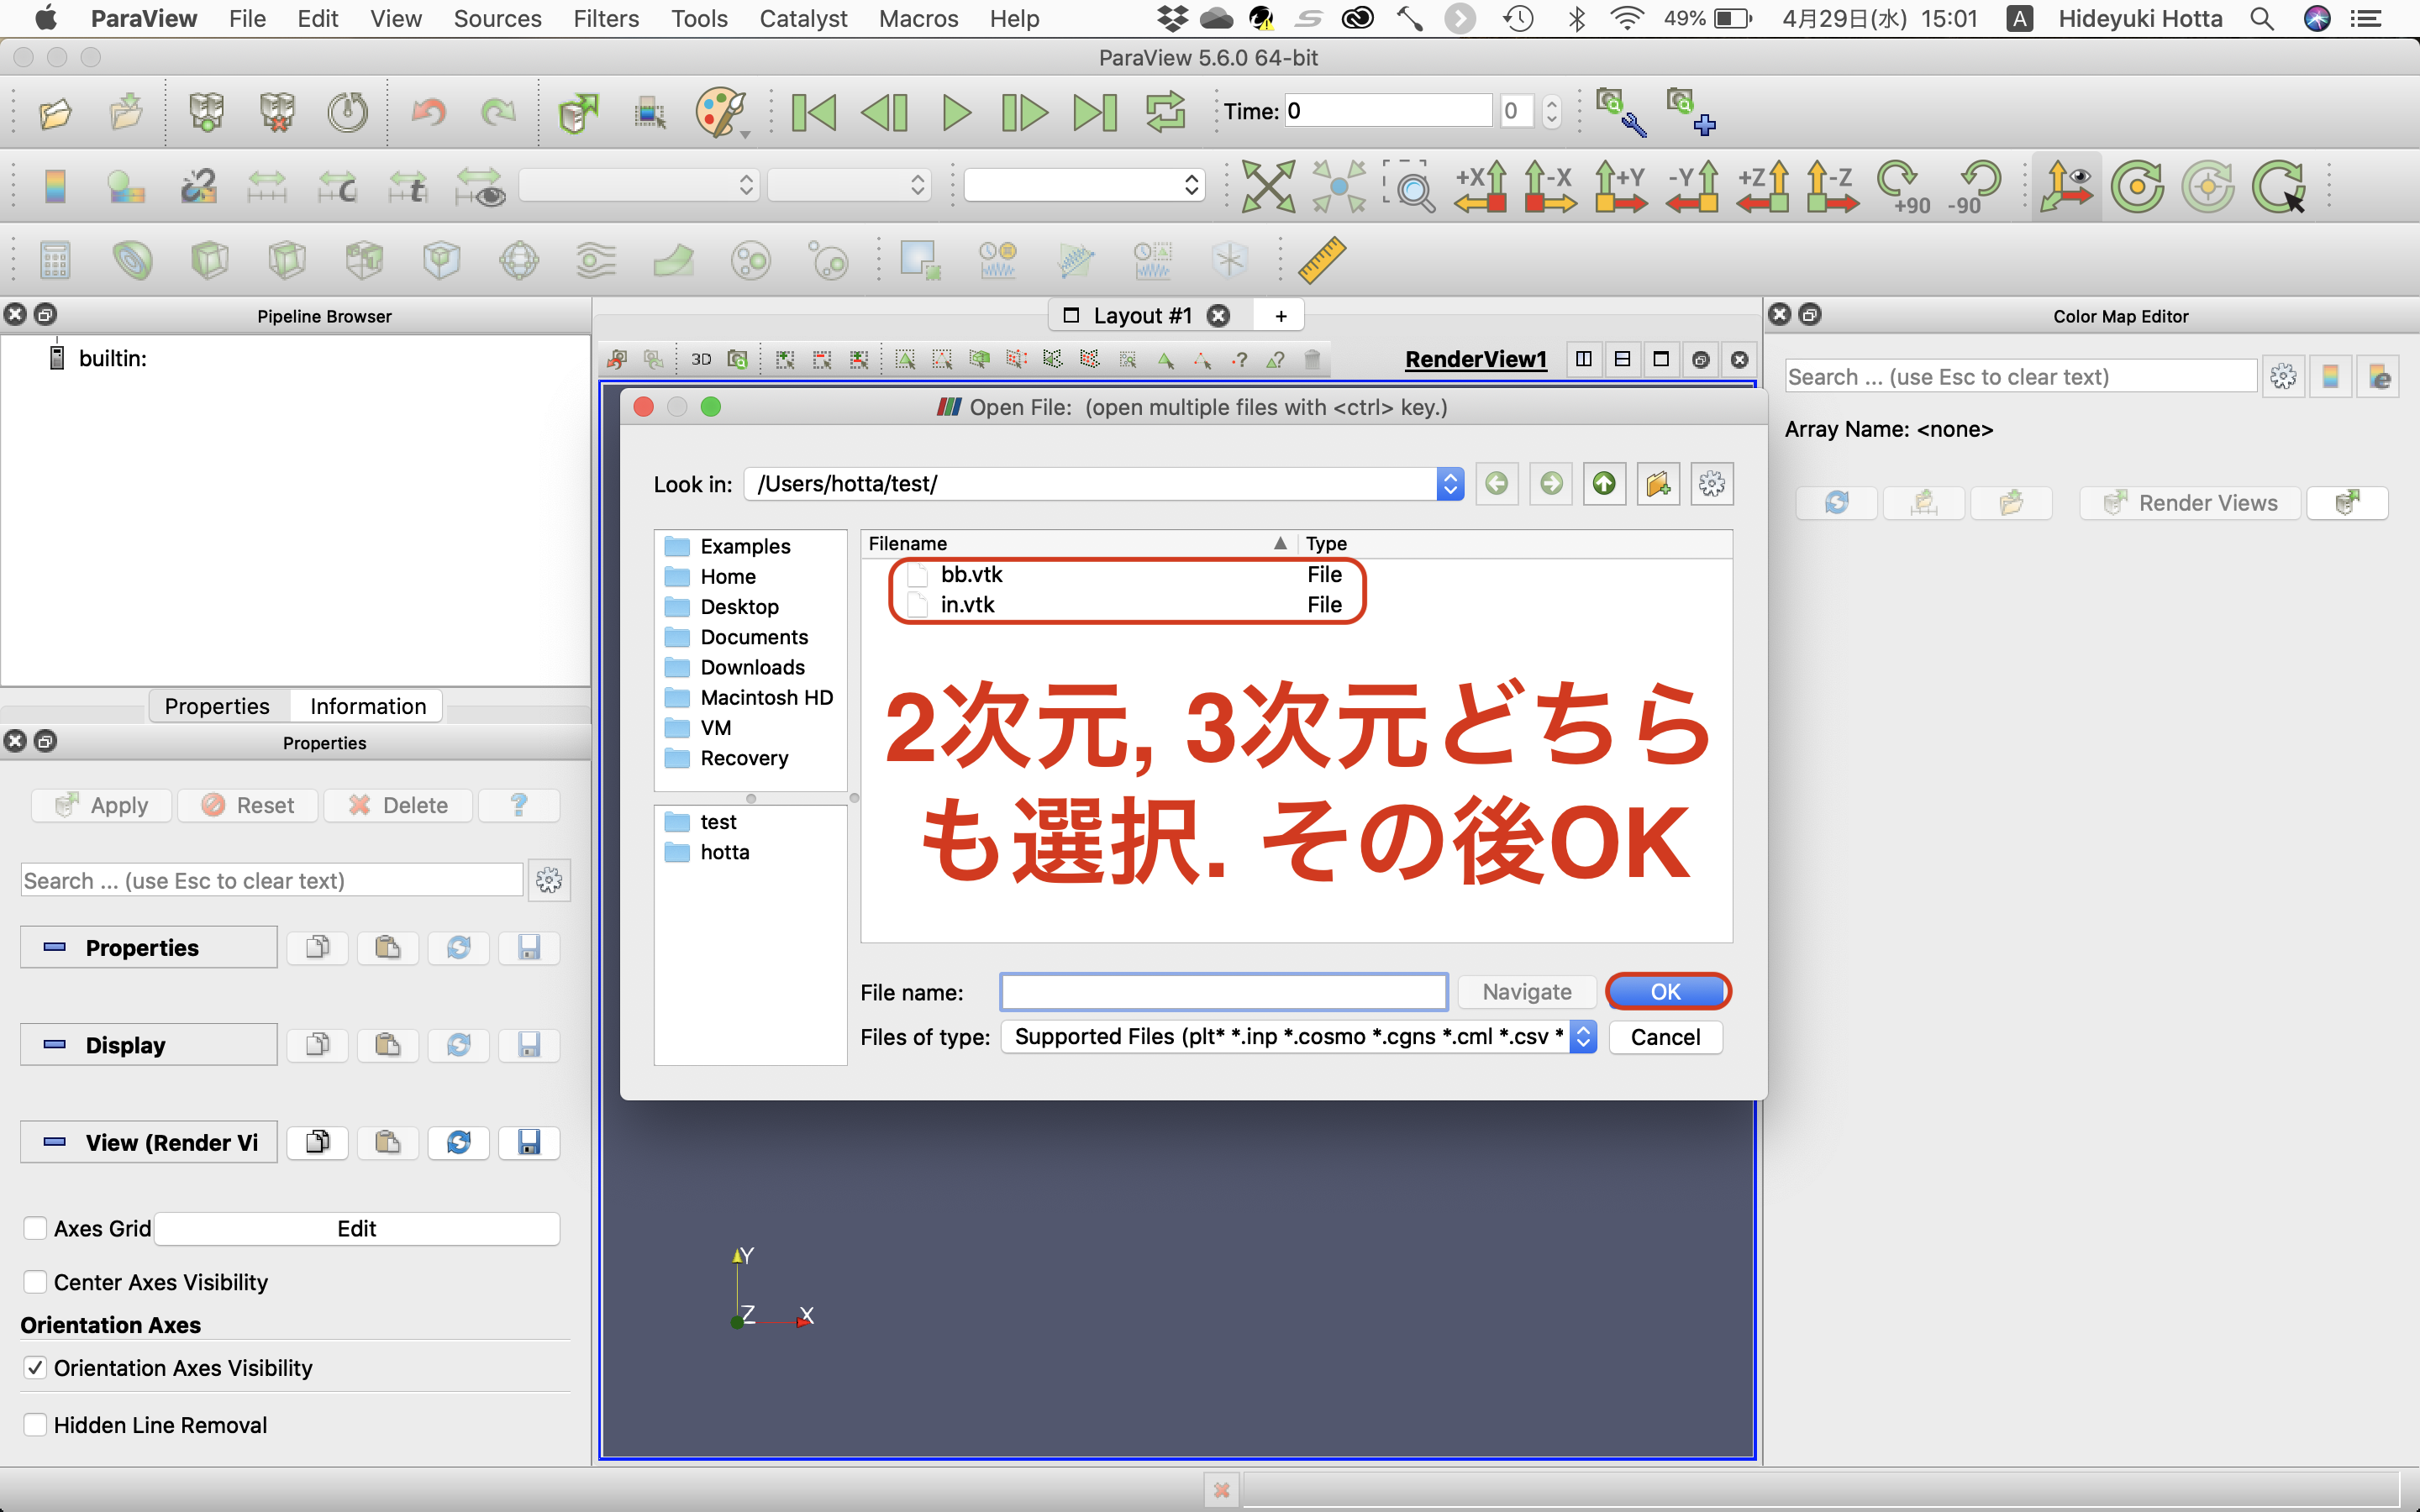Jump to first frame

tap(814, 112)
